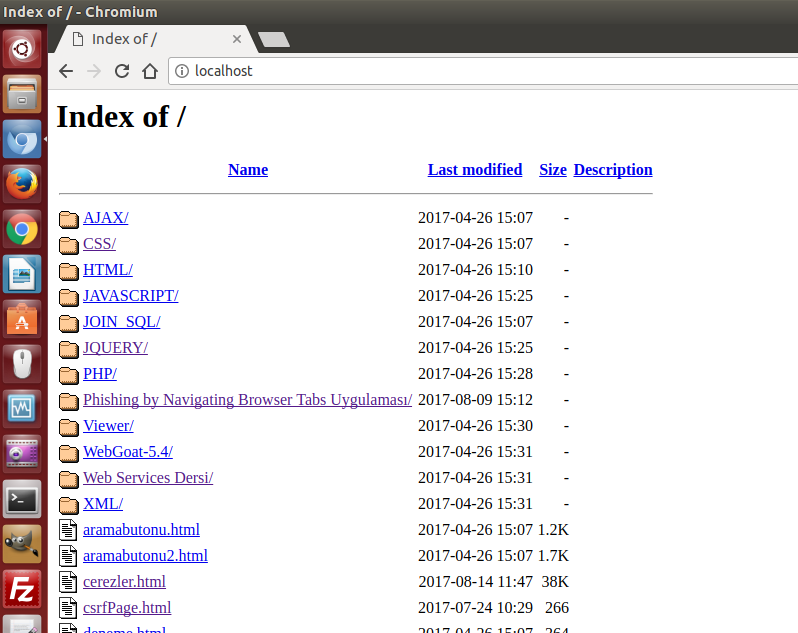Open the AJAX/ directory

pyautogui.click(x=106, y=218)
